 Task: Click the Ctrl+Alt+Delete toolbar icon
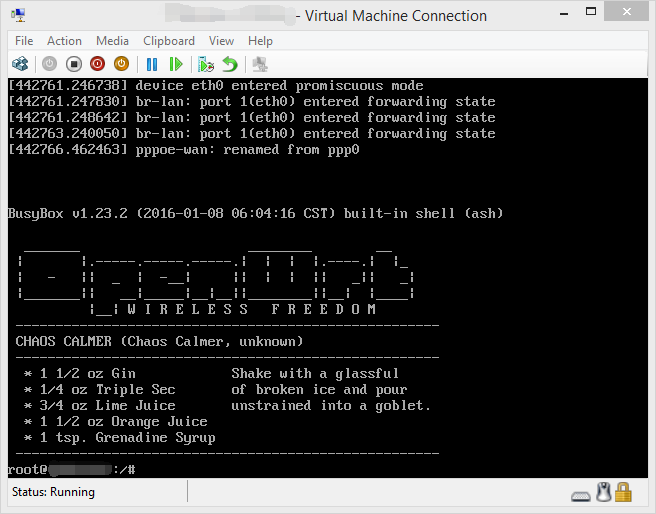(x=20, y=64)
